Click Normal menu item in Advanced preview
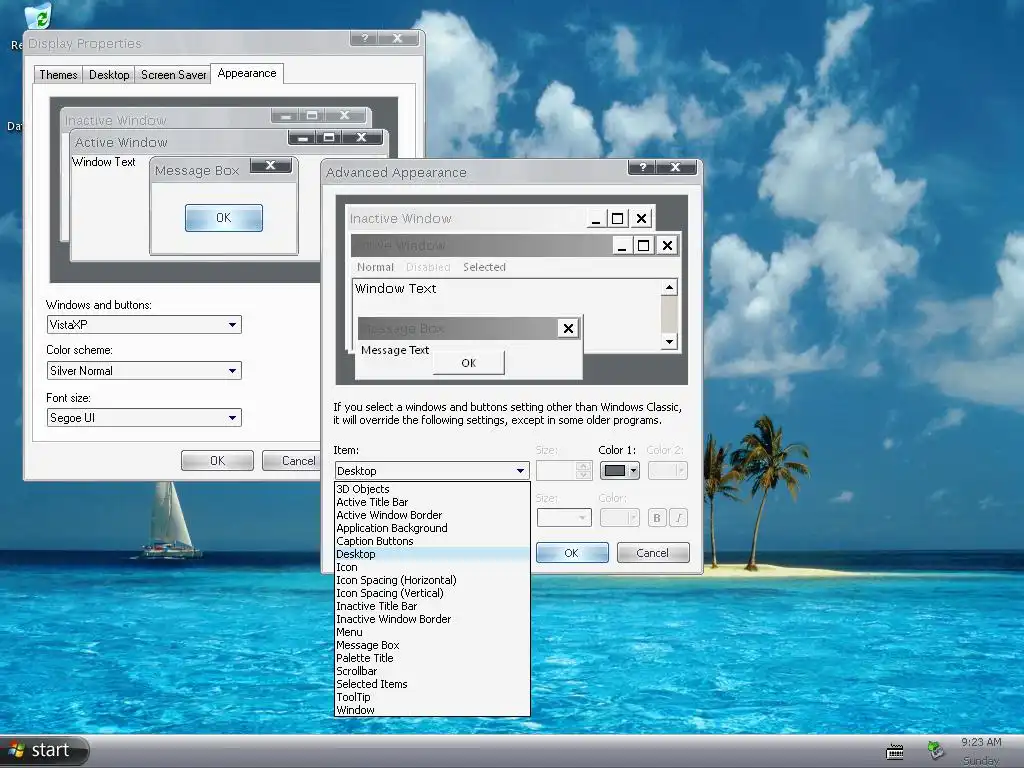This screenshot has width=1024, height=768. point(375,267)
